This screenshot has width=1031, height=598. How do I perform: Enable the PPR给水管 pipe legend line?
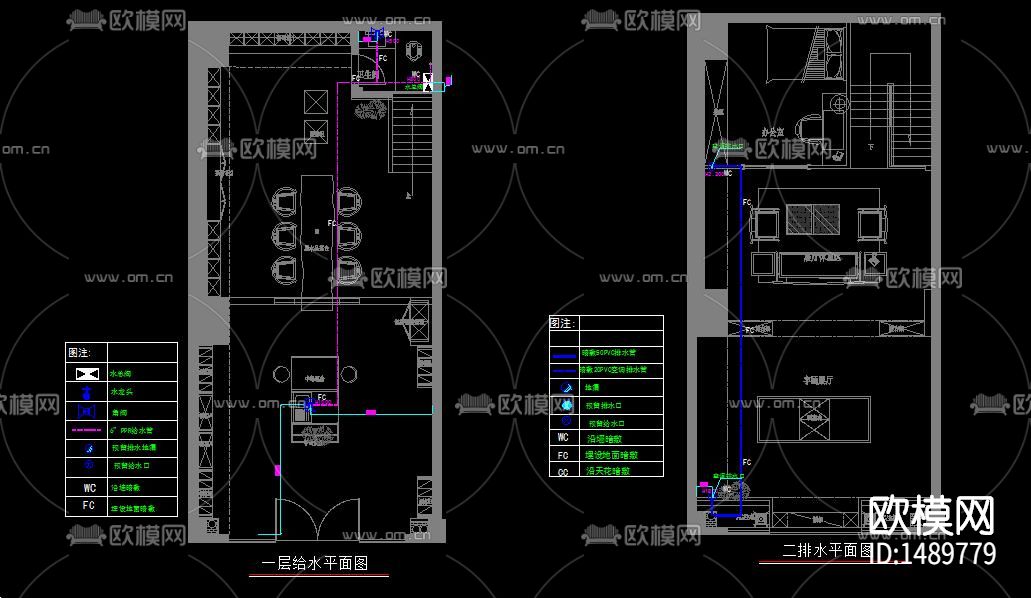(86, 429)
